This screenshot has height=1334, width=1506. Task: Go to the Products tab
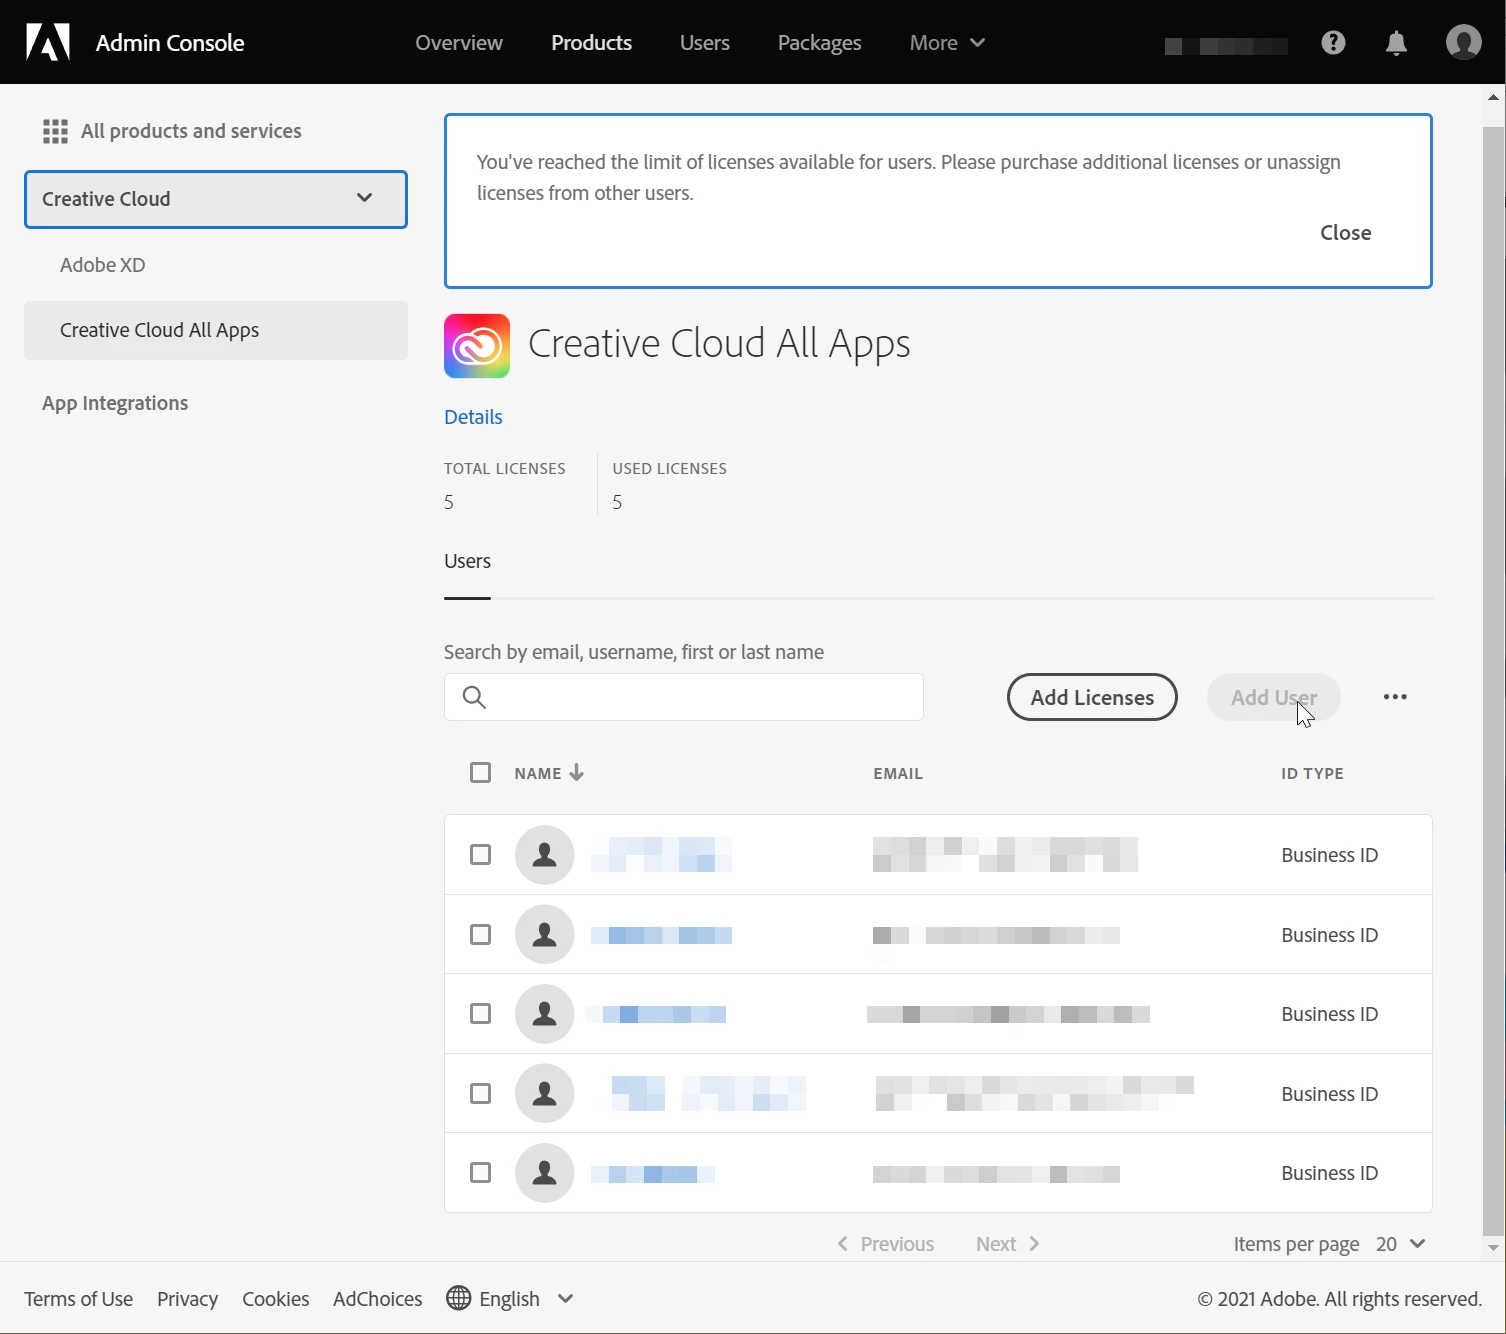pyautogui.click(x=591, y=43)
